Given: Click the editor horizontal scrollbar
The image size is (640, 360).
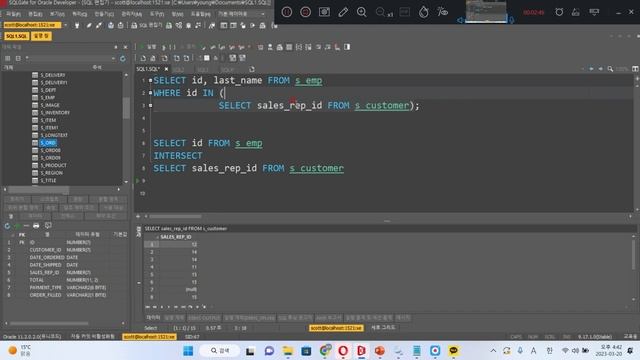Looking at the screenshot, I should point(176,216).
